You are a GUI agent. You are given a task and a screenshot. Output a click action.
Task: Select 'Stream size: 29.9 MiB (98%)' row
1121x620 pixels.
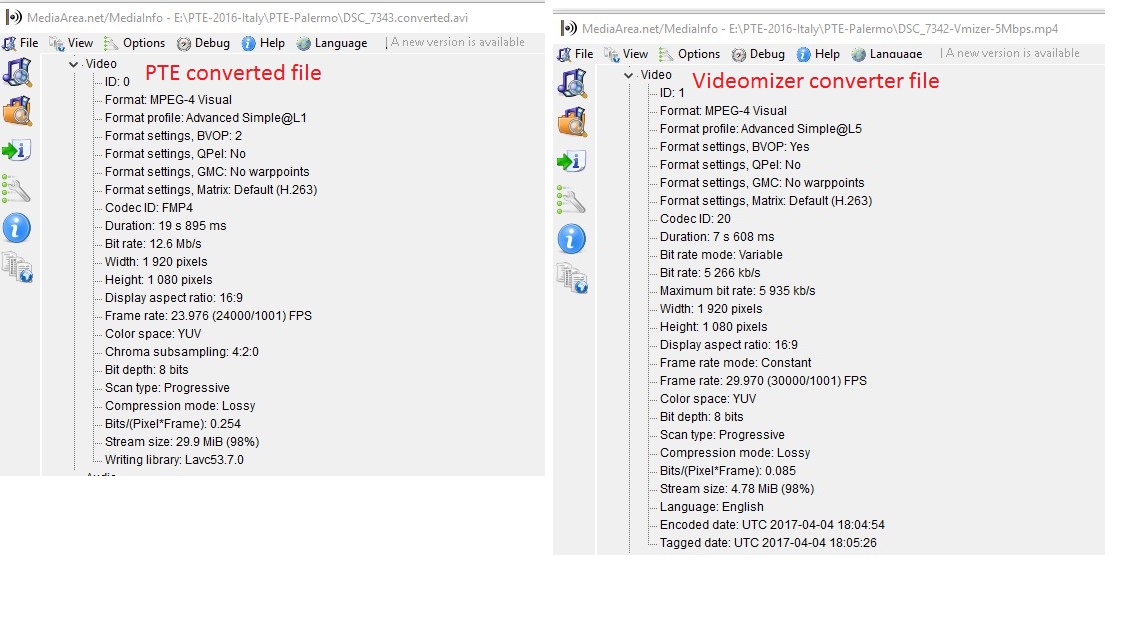(182, 442)
